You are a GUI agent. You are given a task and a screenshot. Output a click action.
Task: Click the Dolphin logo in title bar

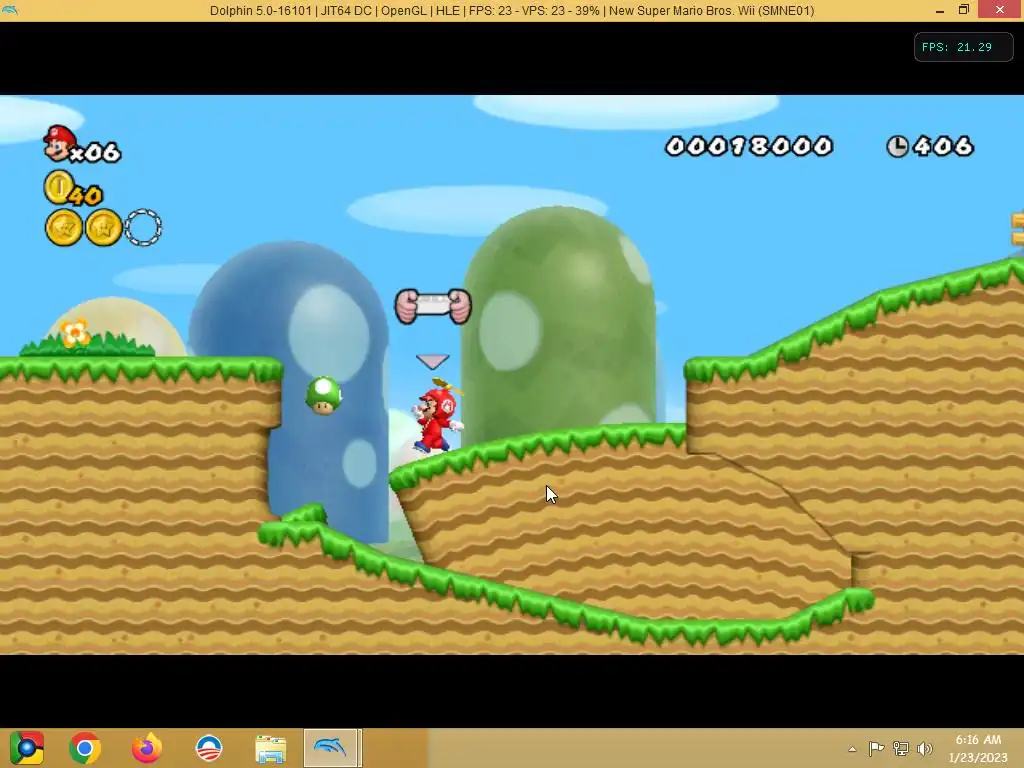pos(10,10)
